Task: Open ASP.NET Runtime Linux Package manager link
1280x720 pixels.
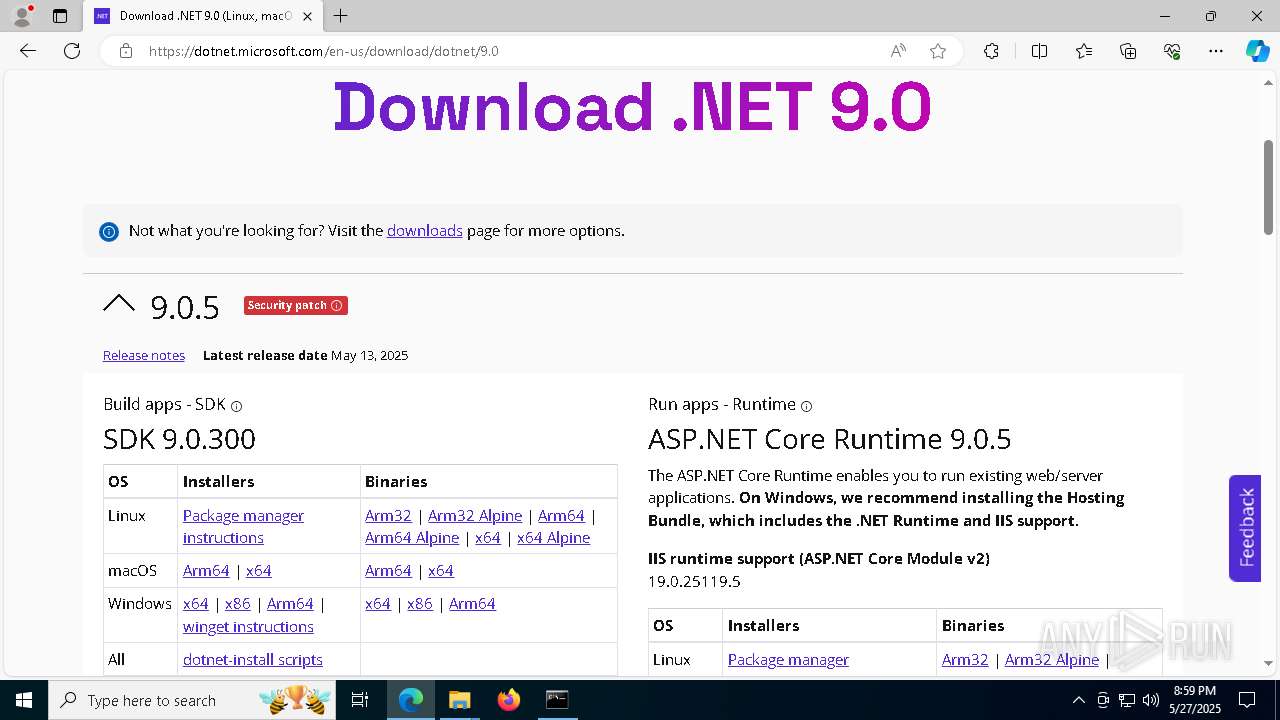Action: (x=788, y=660)
